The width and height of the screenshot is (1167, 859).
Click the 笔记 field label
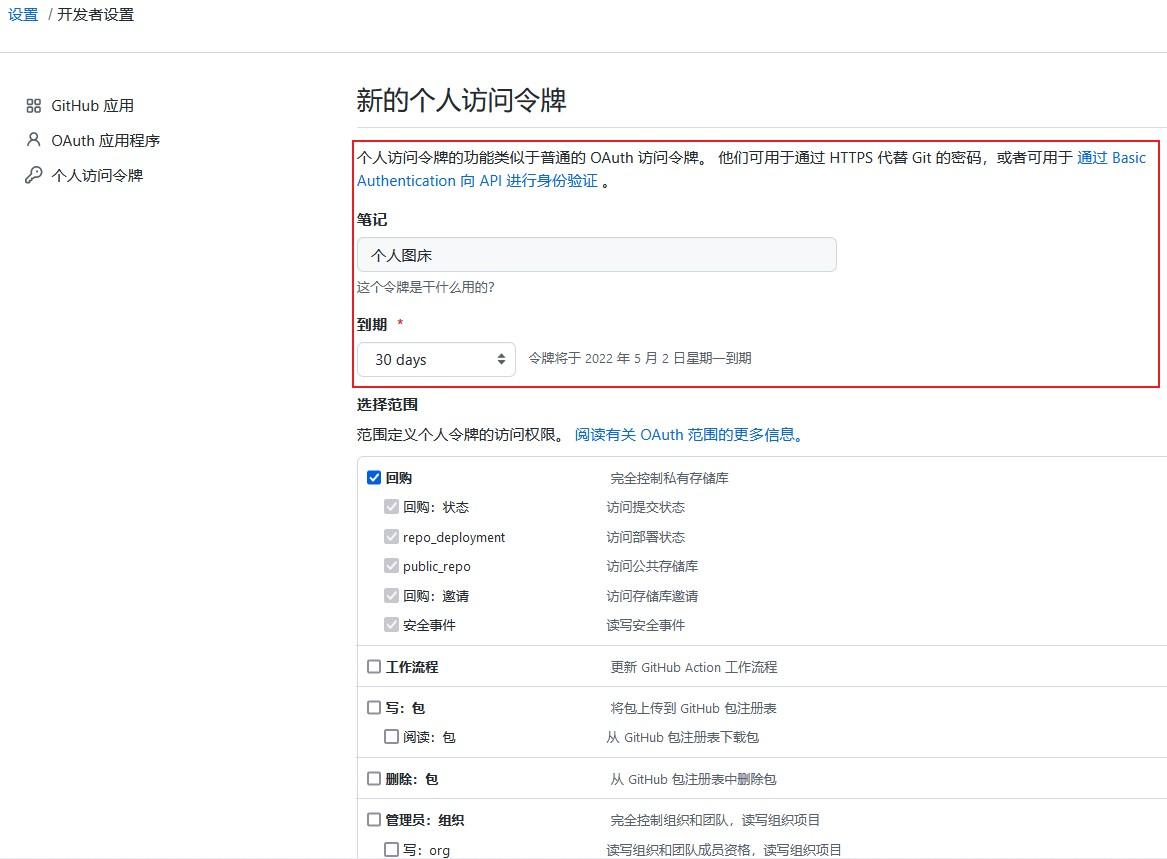[372, 220]
